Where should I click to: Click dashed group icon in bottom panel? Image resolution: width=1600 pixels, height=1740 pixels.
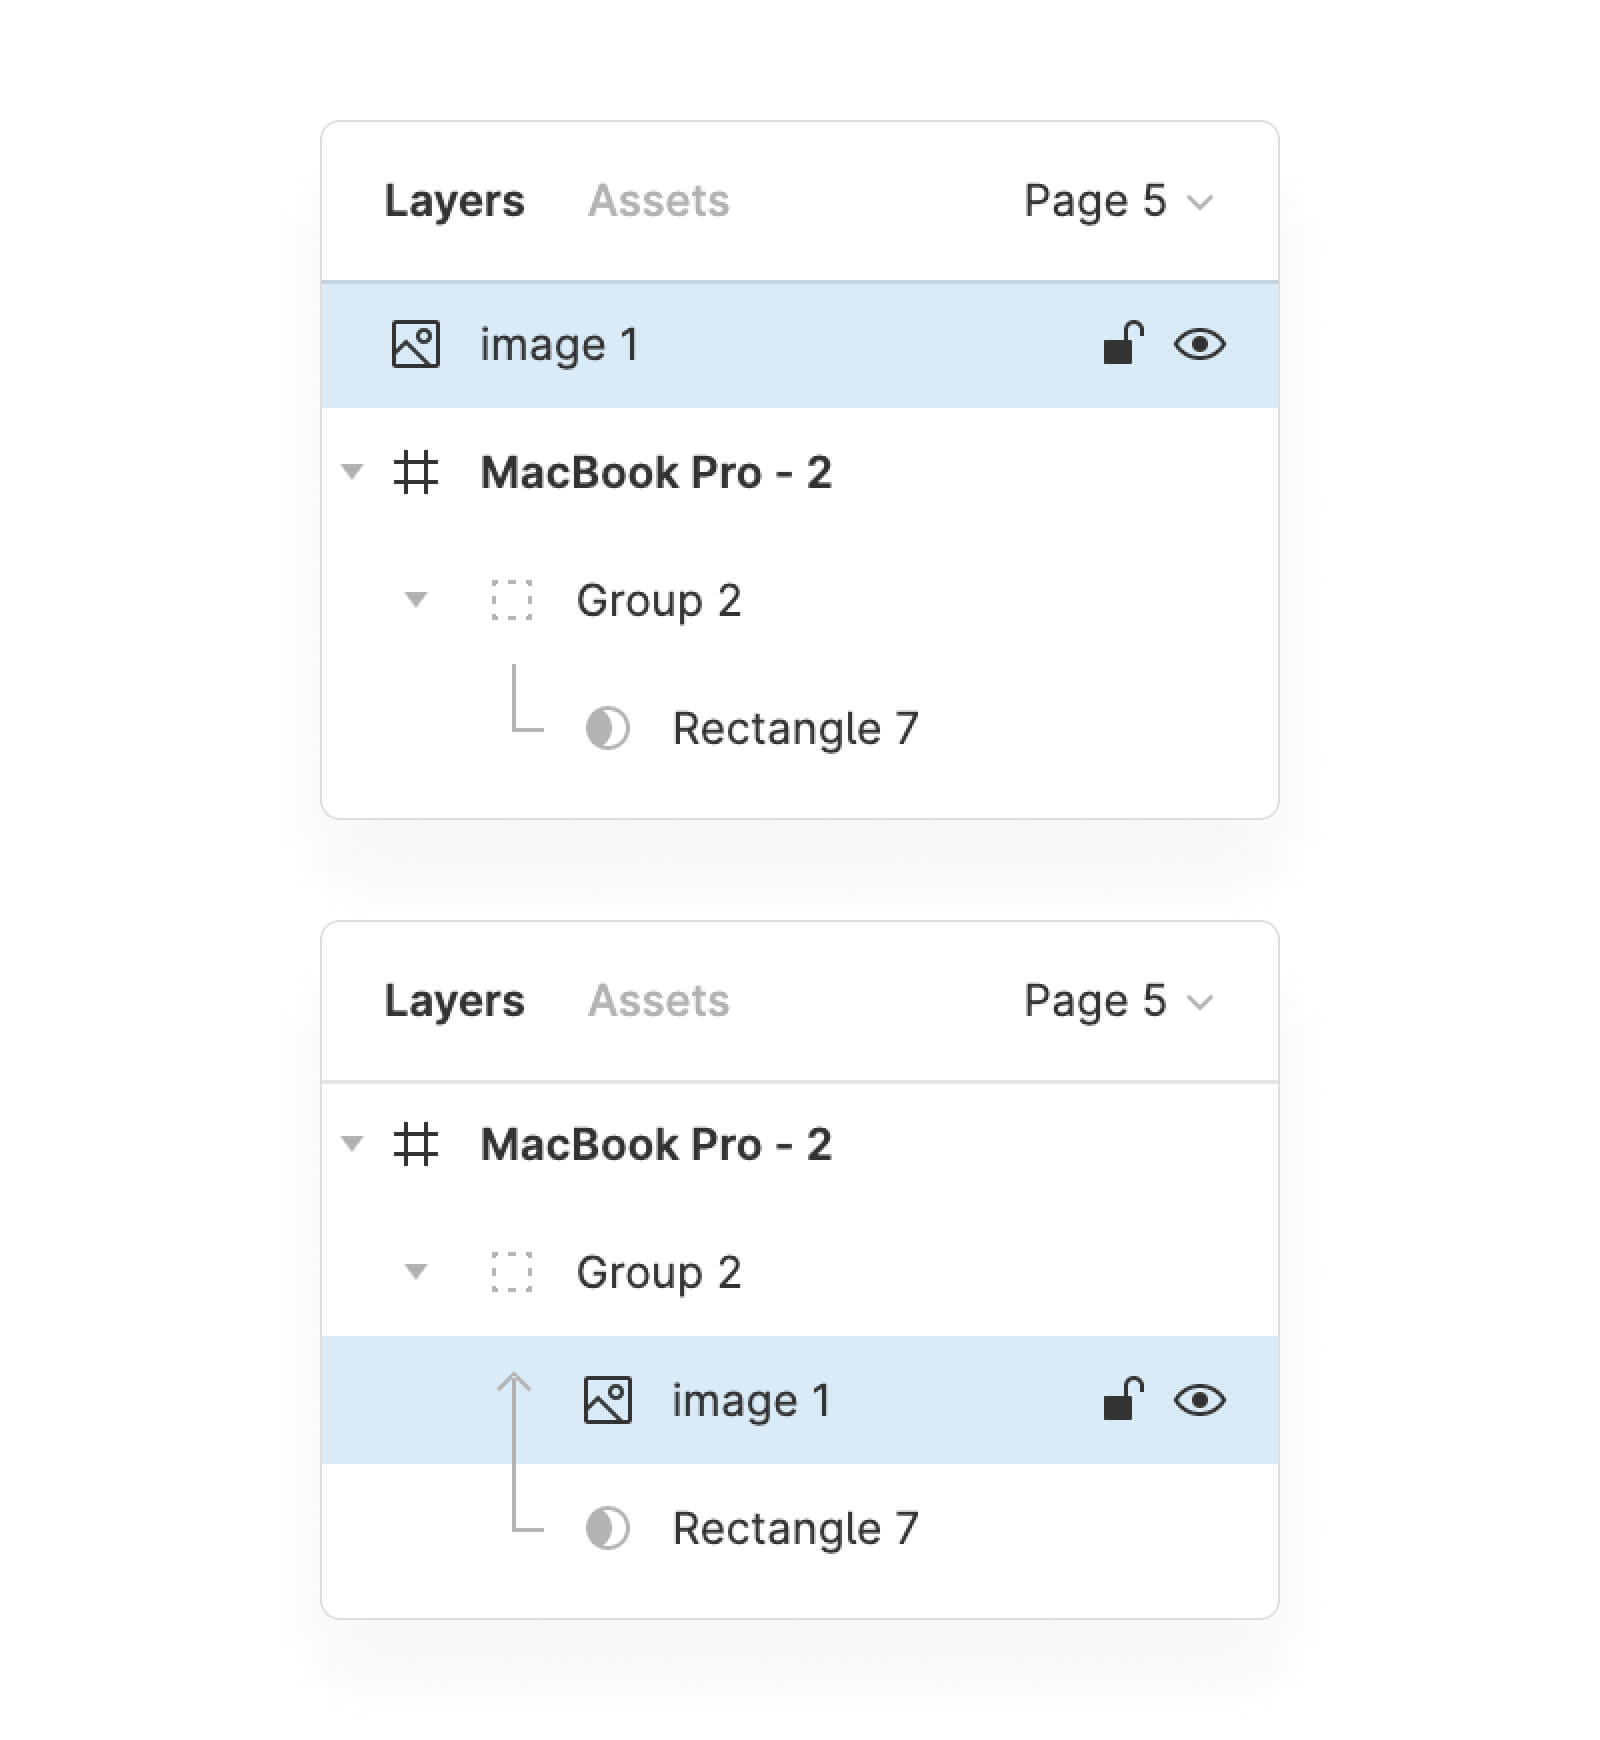click(511, 1272)
